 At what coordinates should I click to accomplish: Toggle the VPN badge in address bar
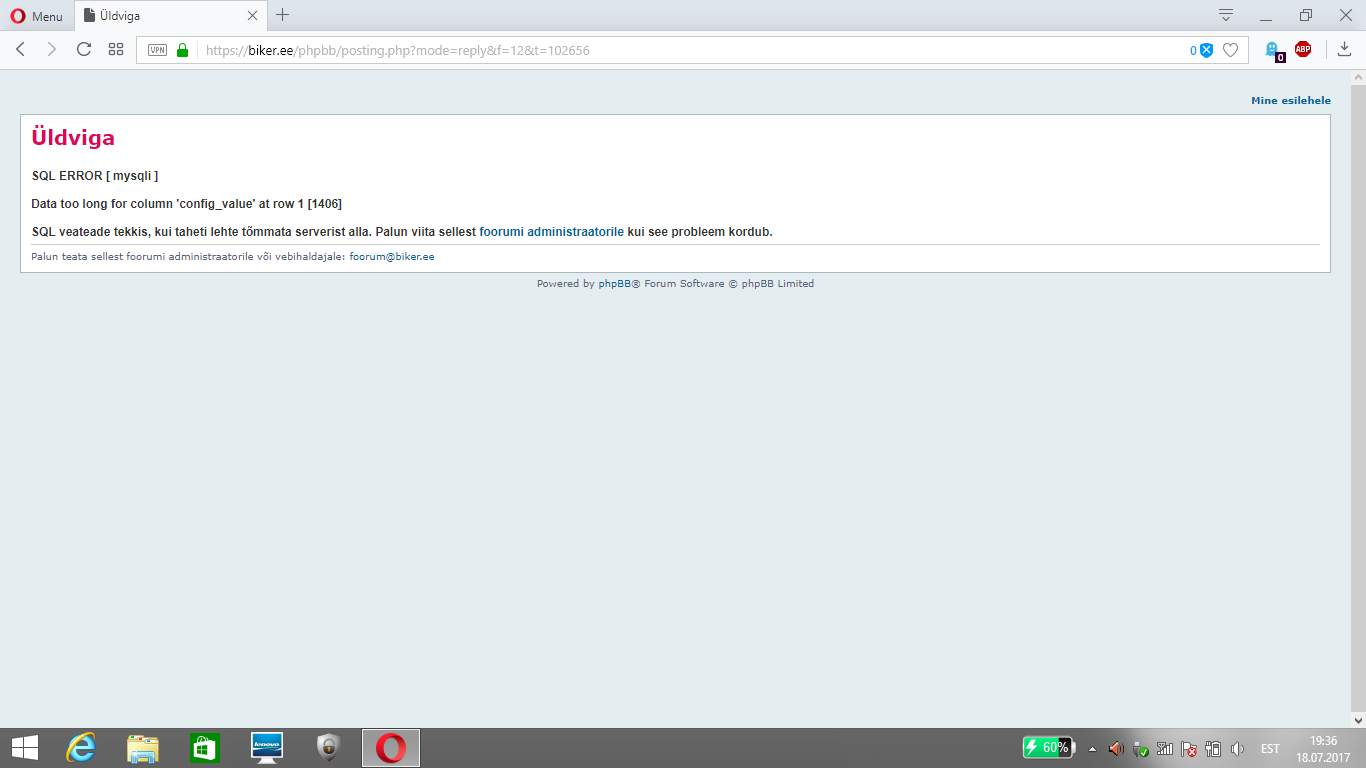(157, 50)
